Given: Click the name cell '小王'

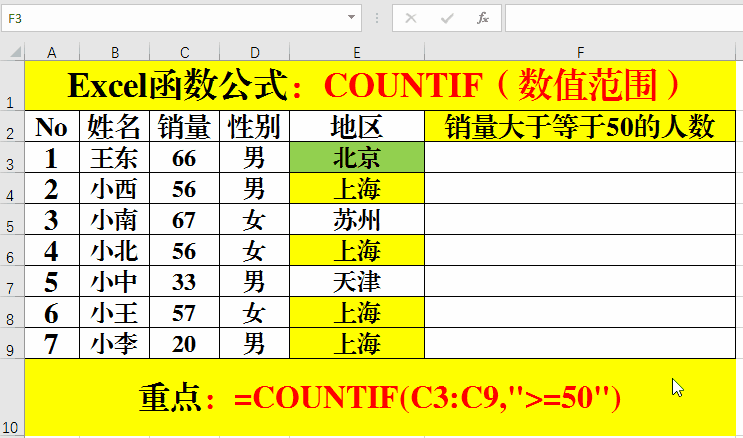Looking at the screenshot, I should click(x=115, y=312).
